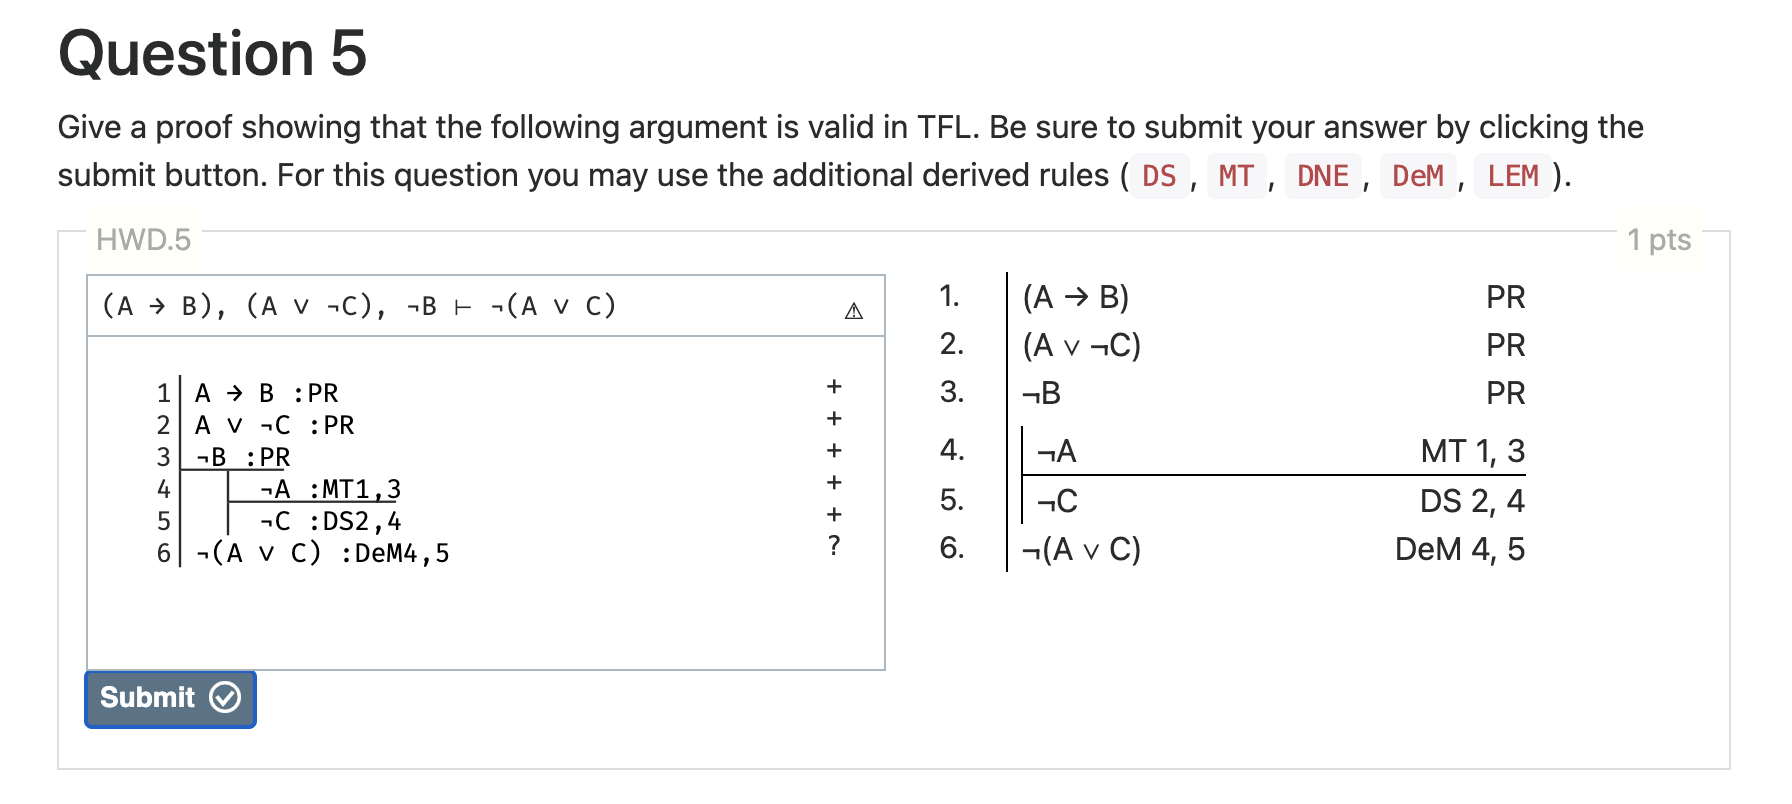1792x804 pixels.
Task: Click line 6 to edit the DeM step
Action: click(320, 553)
